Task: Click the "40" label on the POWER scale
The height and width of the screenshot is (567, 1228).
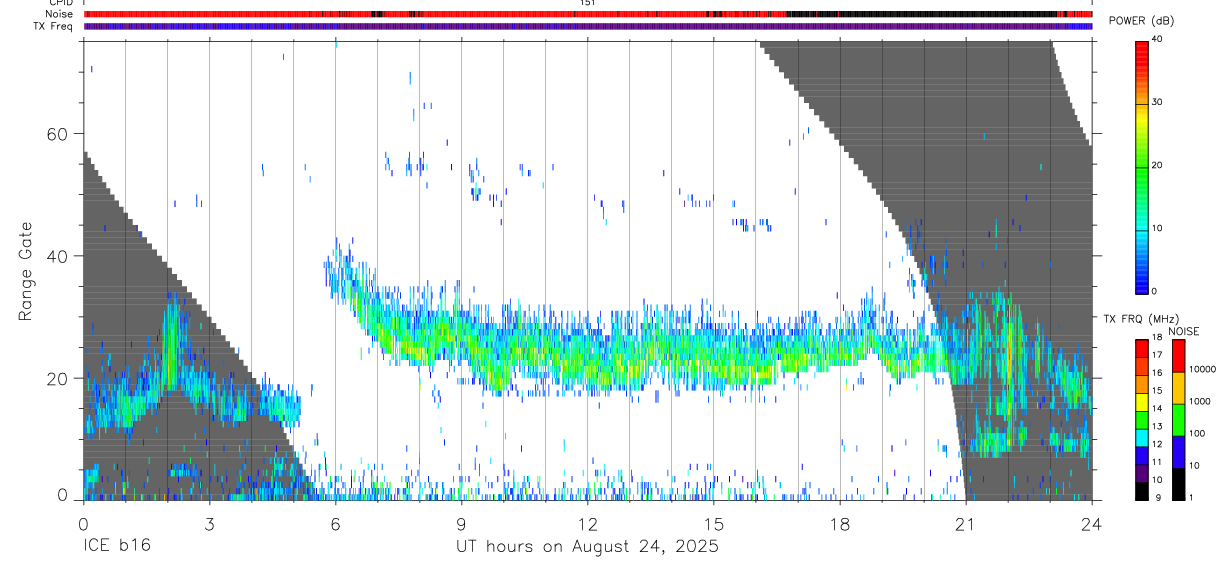Action: 1158,40
